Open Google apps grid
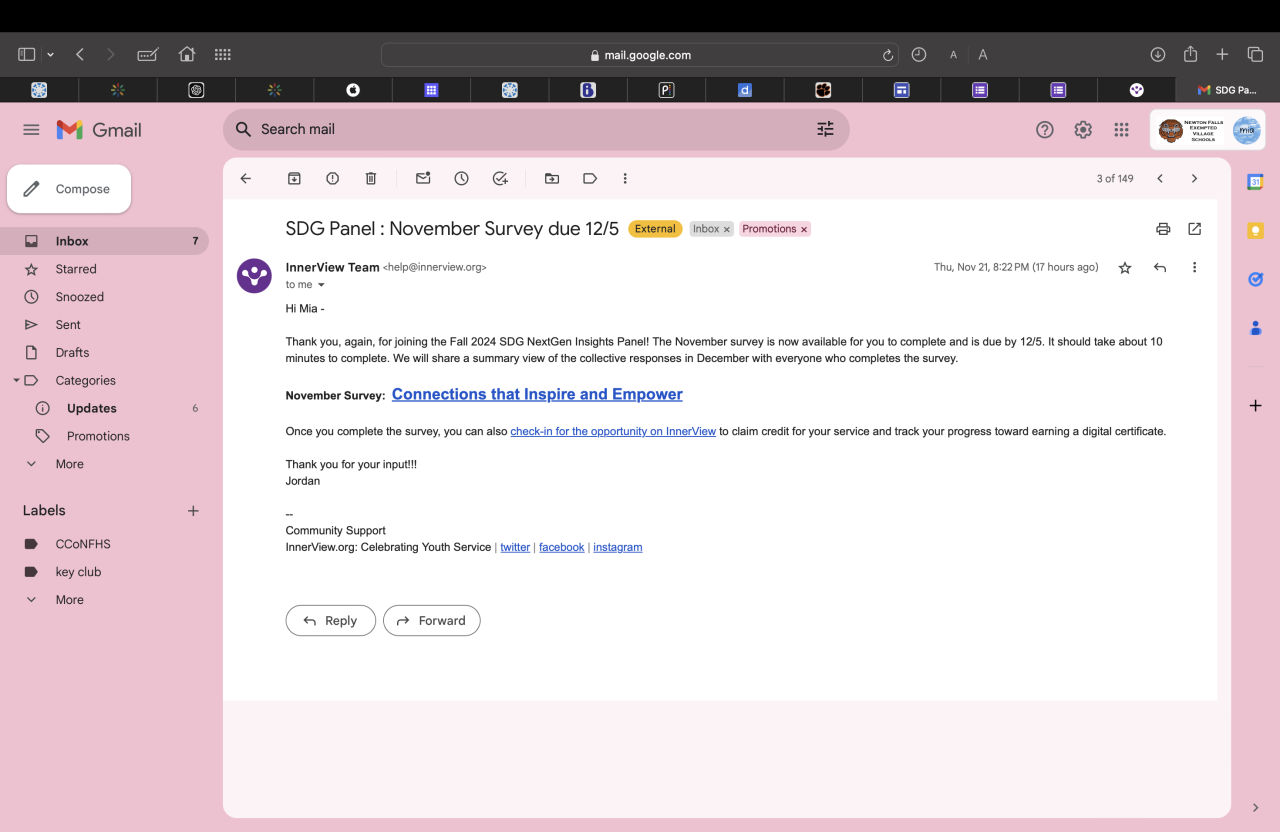Viewport: 1280px width, 832px height. point(1121,130)
